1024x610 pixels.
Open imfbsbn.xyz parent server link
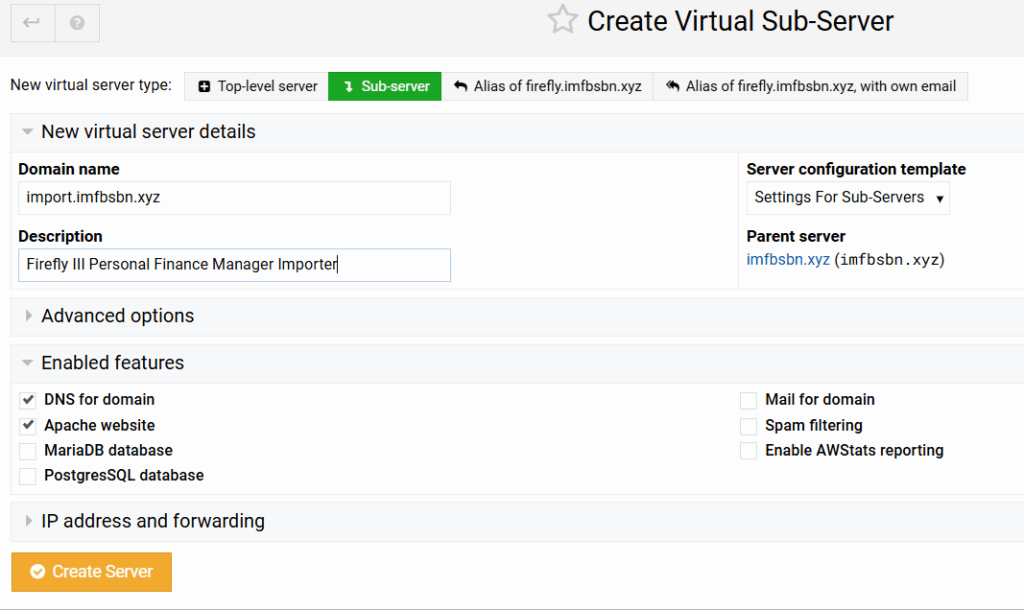(788, 260)
